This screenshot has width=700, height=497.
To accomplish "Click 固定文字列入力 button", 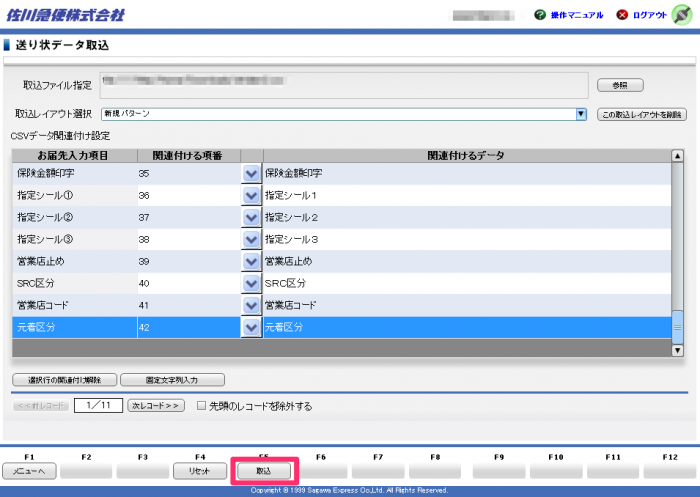I will point(172,380).
